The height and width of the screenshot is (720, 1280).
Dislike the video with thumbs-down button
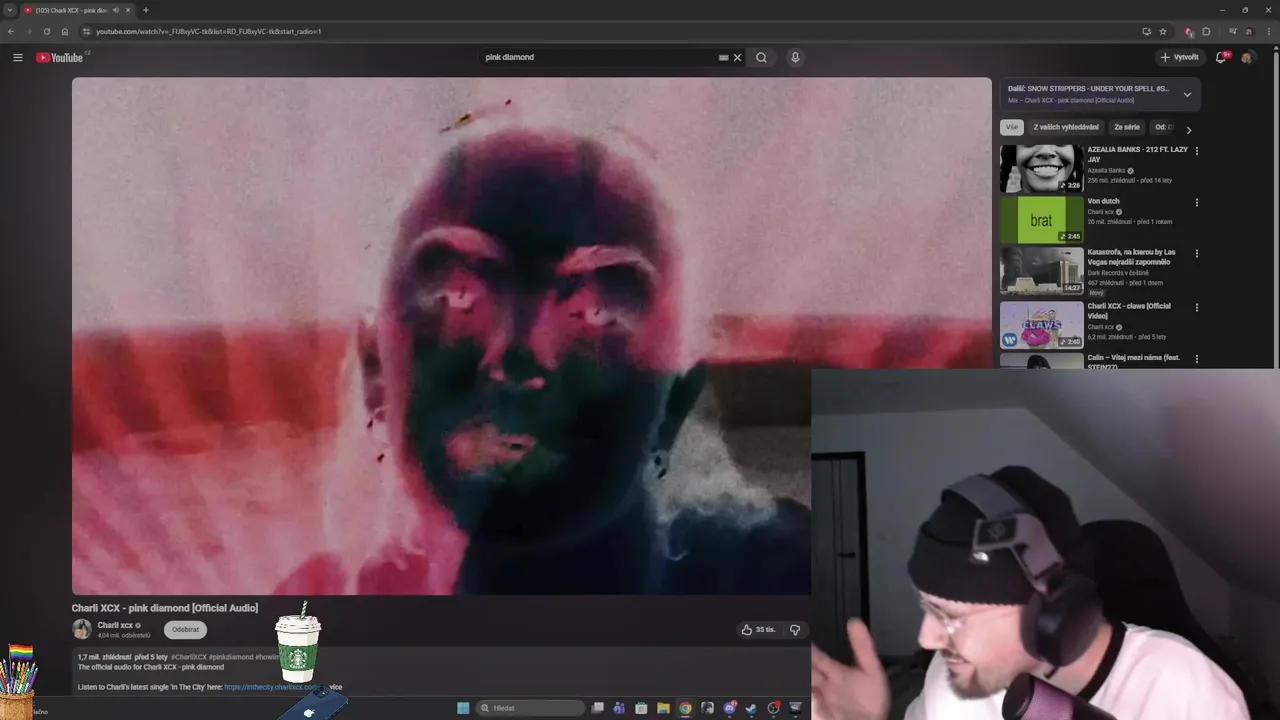(795, 630)
